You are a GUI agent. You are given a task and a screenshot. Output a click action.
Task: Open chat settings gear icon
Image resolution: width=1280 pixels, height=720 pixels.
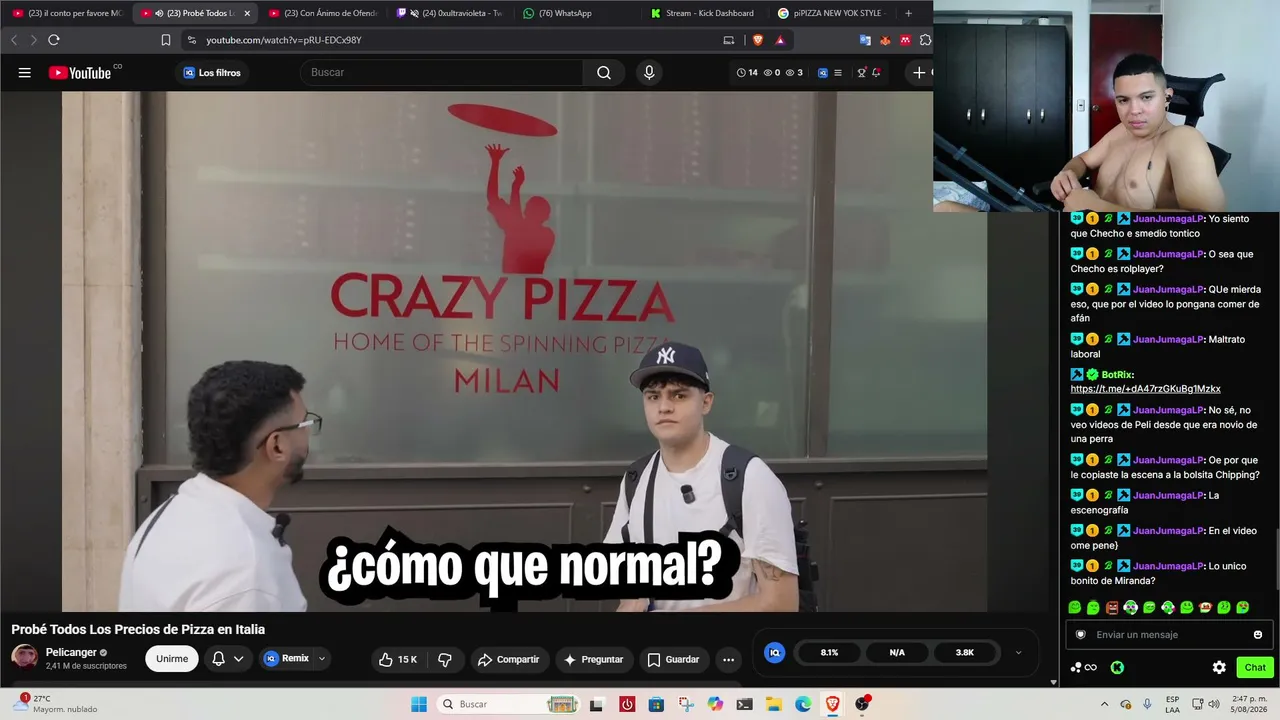pyautogui.click(x=1219, y=667)
